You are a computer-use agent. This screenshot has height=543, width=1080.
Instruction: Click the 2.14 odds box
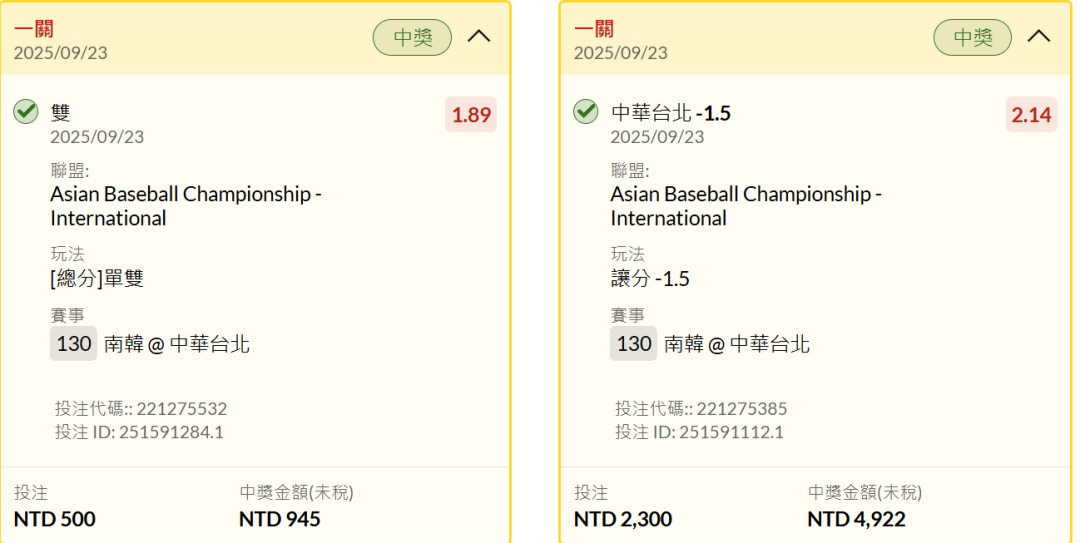pyautogui.click(x=1031, y=115)
